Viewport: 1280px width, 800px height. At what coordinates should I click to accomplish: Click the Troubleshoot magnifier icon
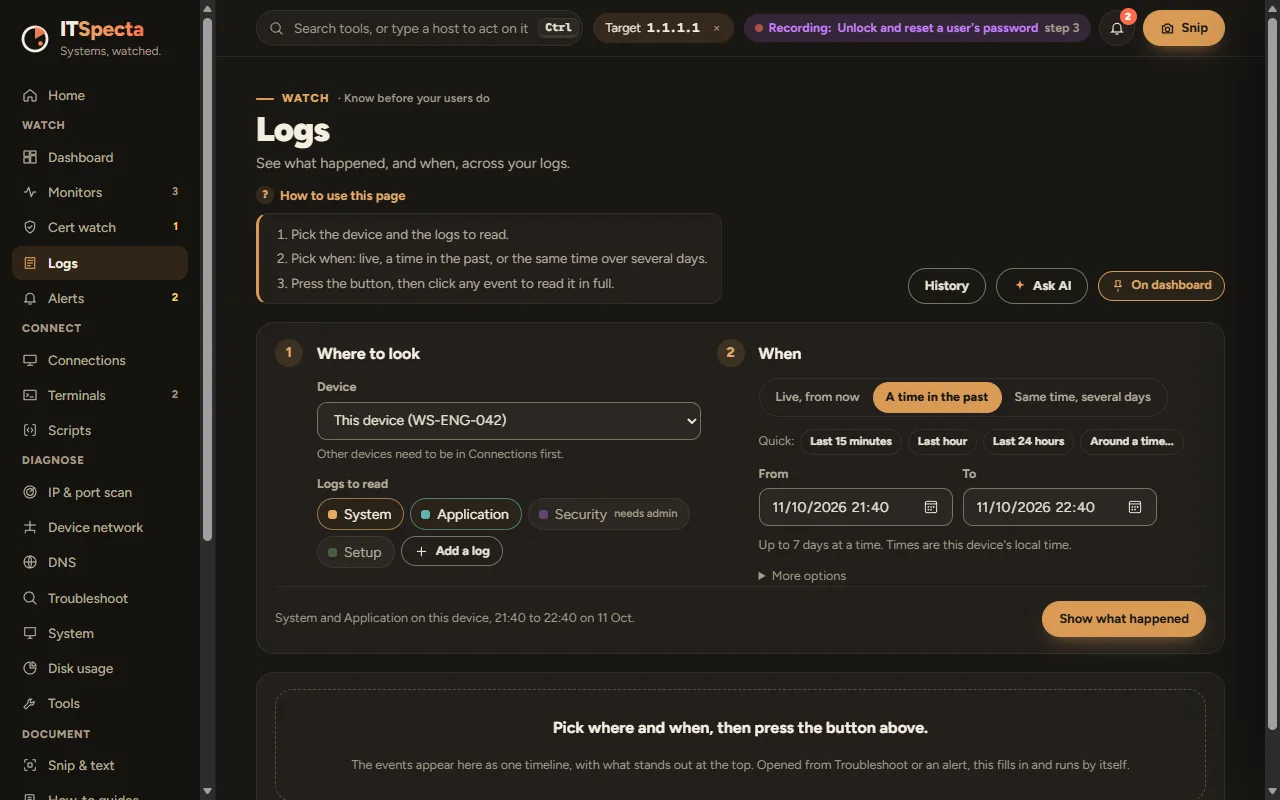point(30,599)
